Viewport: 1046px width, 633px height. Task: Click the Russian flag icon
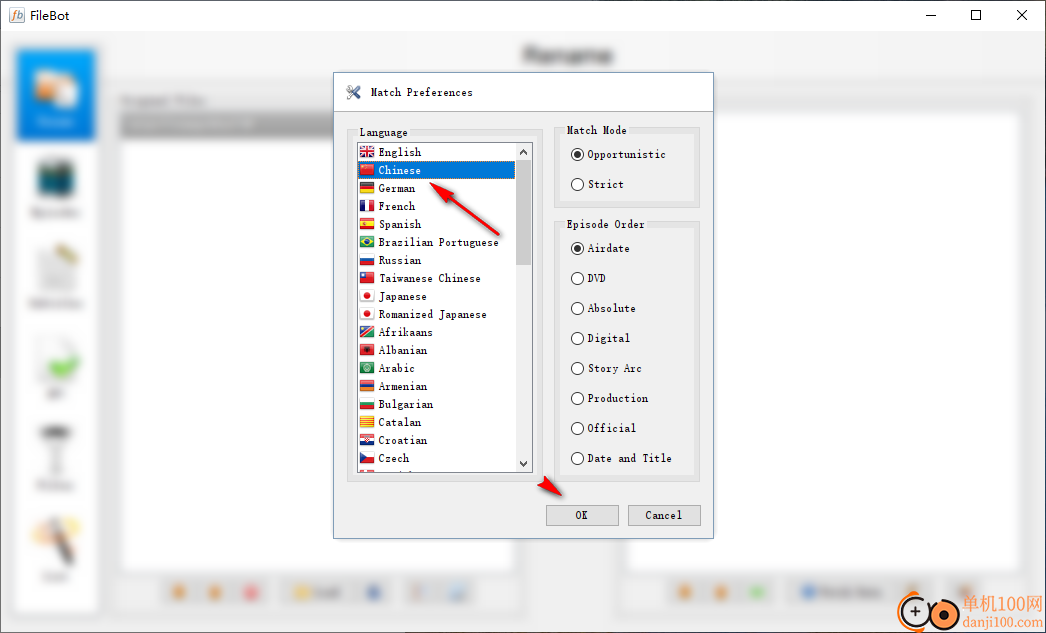click(x=367, y=260)
